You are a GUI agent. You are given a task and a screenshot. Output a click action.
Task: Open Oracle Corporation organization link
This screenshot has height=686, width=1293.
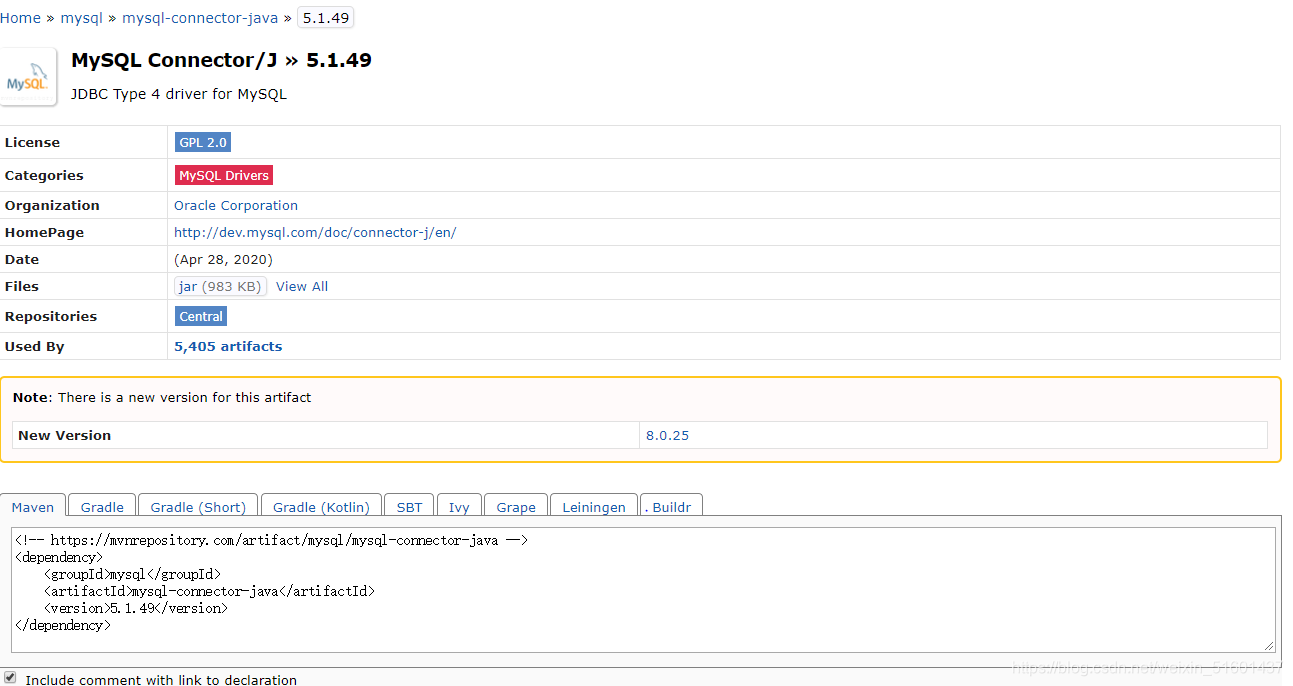[x=236, y=205]
